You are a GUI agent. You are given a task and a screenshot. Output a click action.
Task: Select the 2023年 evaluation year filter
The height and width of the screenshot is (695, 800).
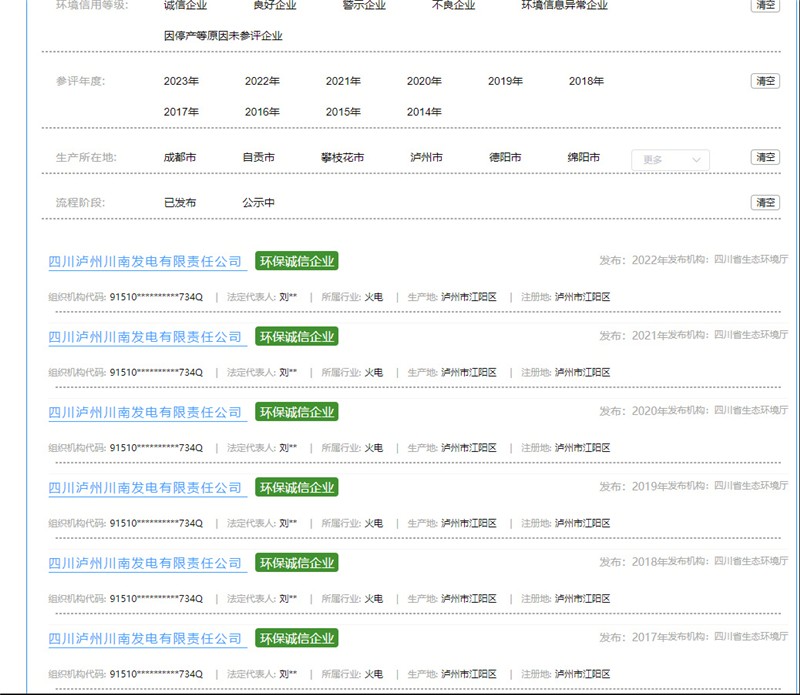point(181,81)
